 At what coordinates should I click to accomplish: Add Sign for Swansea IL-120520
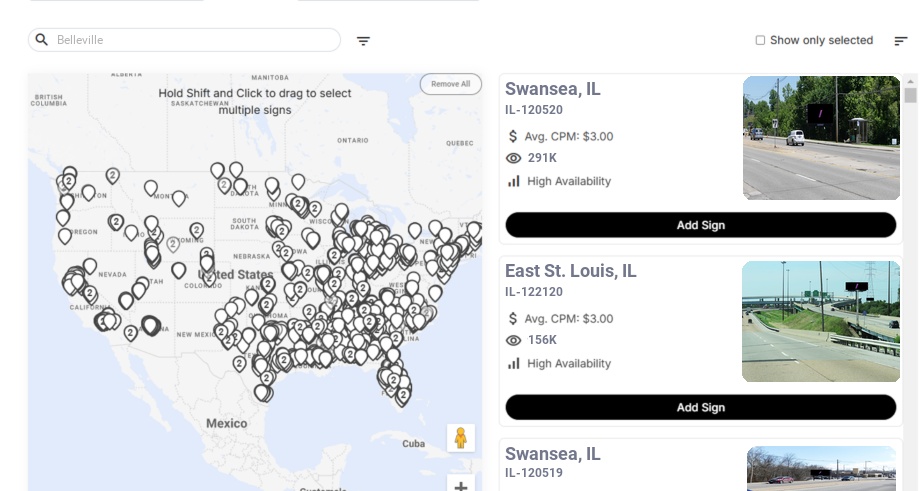tap(700, 225)
